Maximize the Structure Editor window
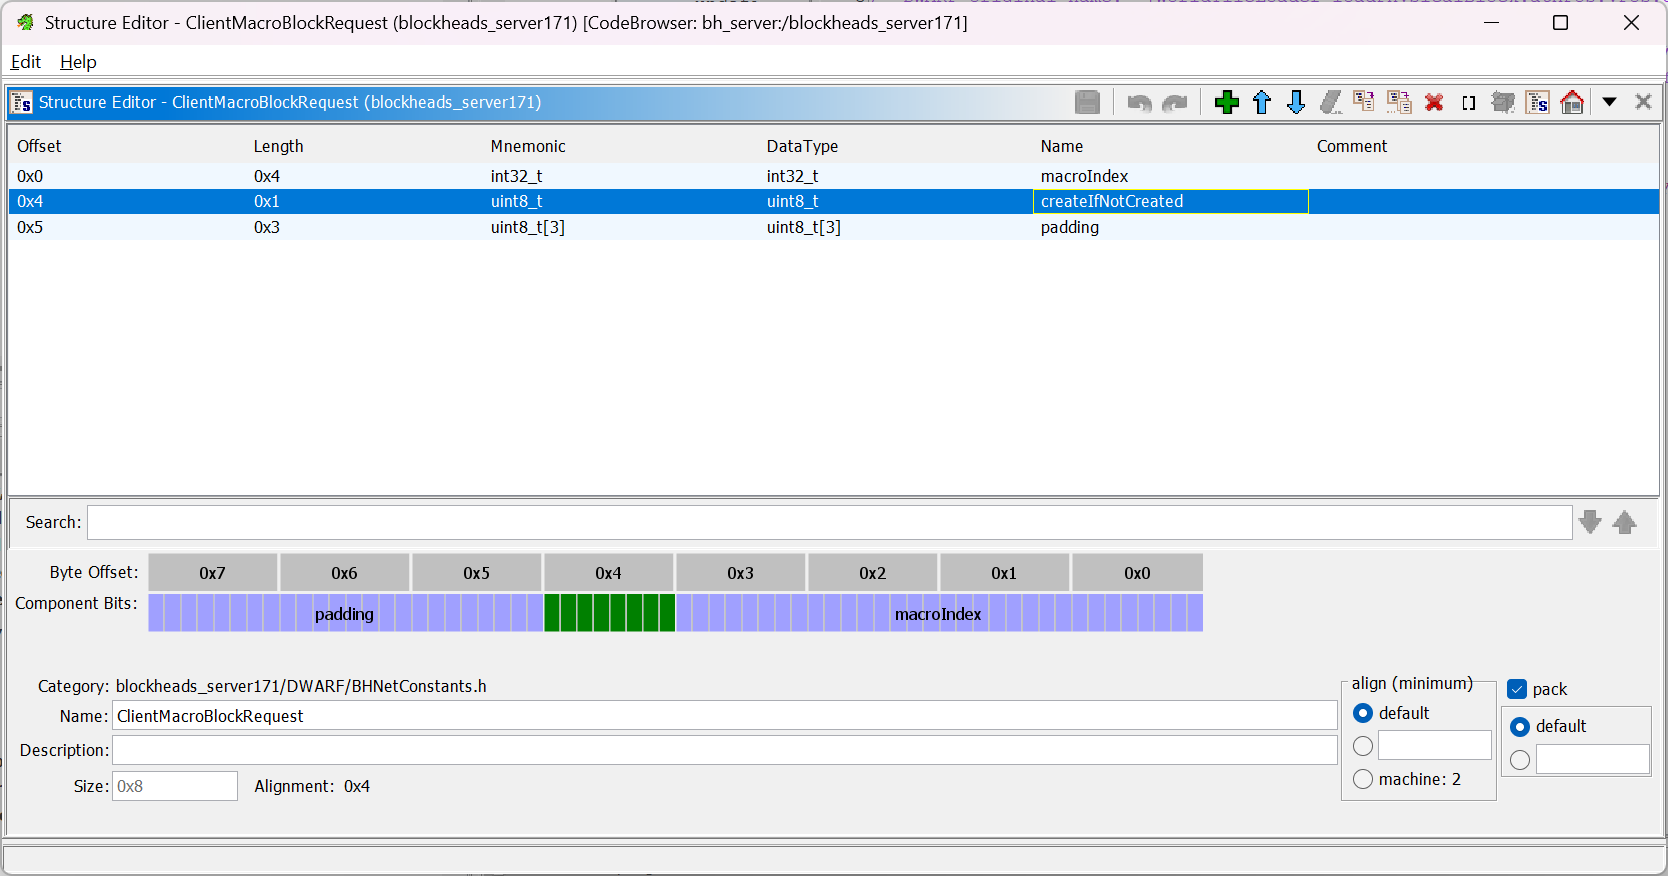Viewport: 1668px width, 876px height. (1560, 22)
